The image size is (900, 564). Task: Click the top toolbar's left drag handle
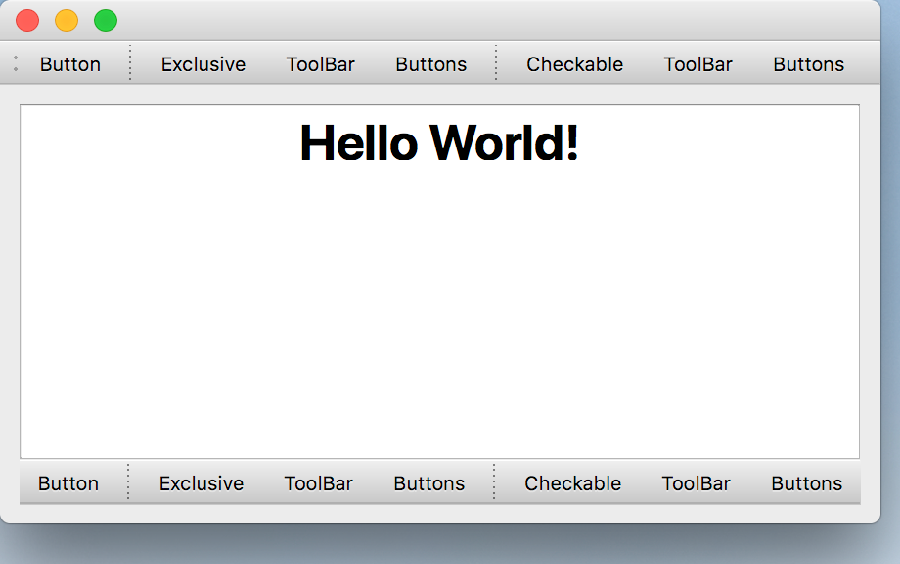pyautogui.click(x=16, y=64)
